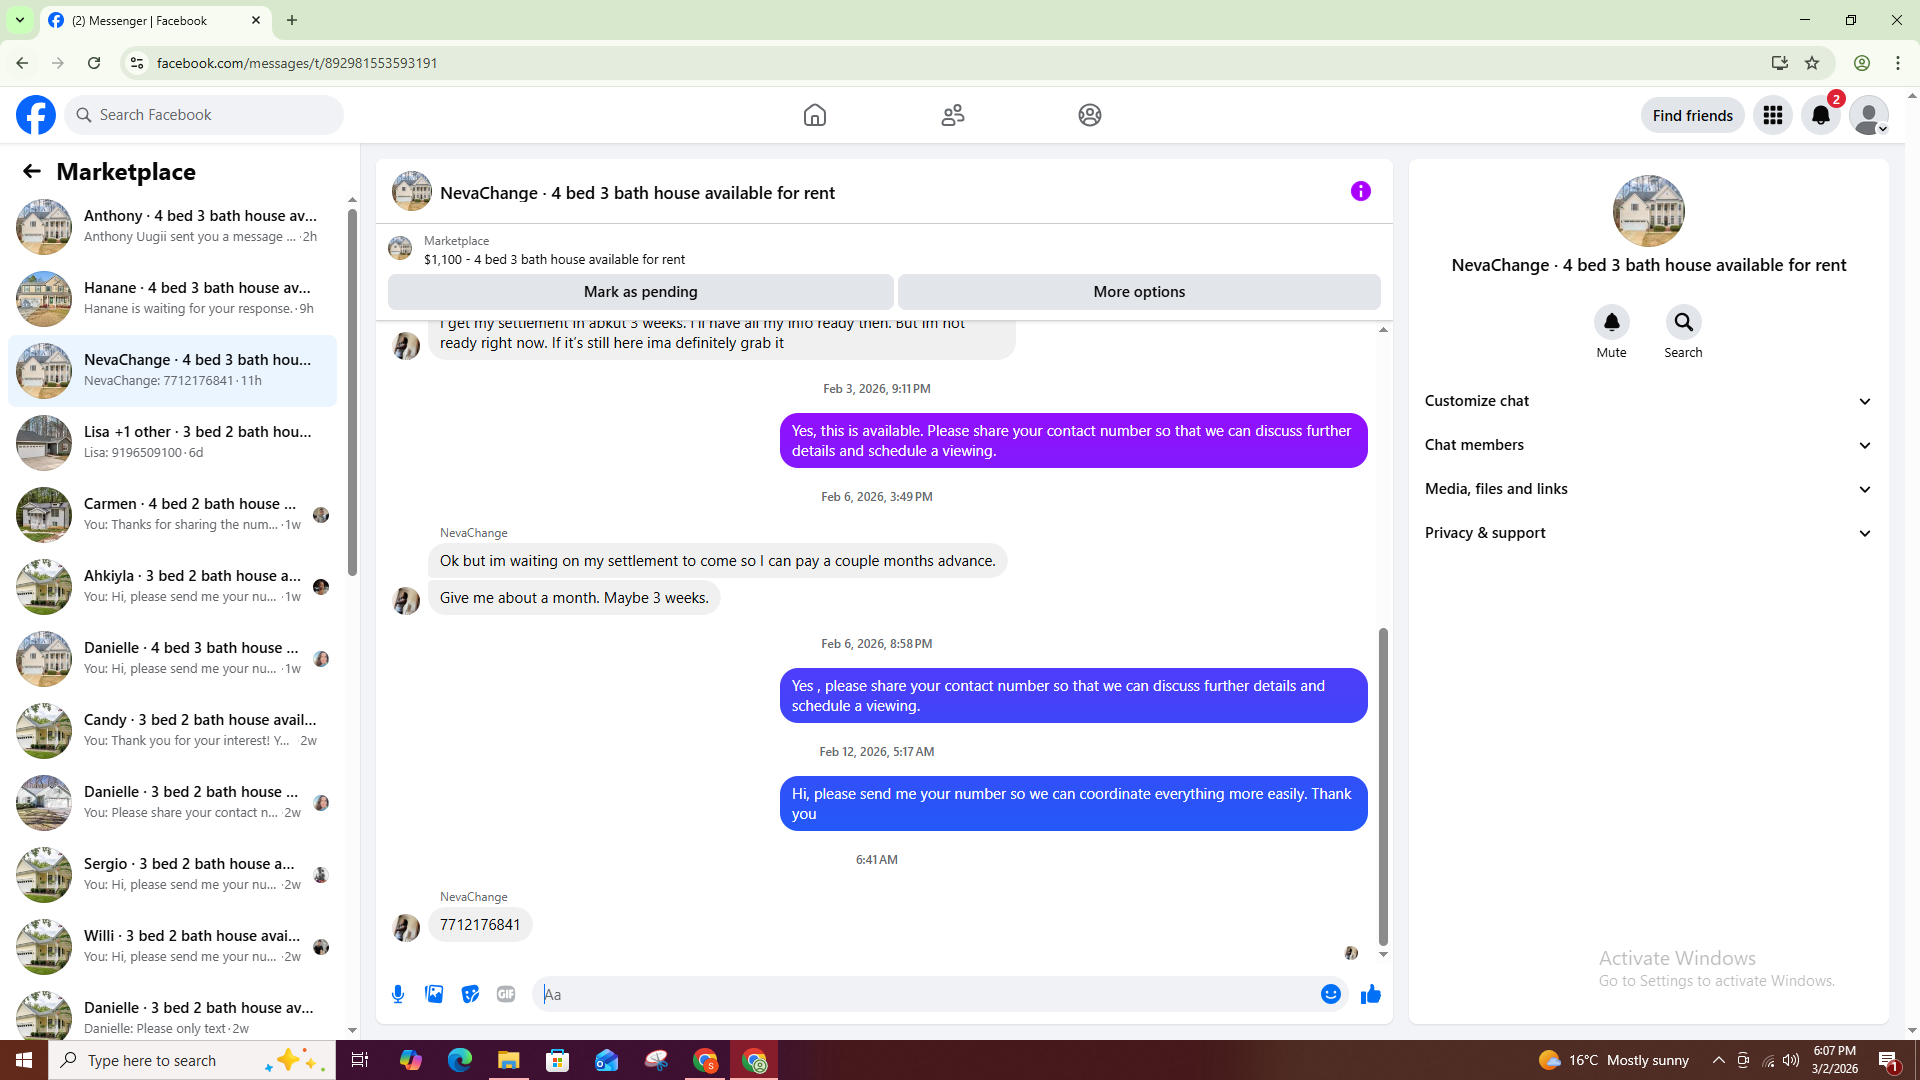Open Anthony 4 bed 3 bath conversation

(x=173, y=226)
